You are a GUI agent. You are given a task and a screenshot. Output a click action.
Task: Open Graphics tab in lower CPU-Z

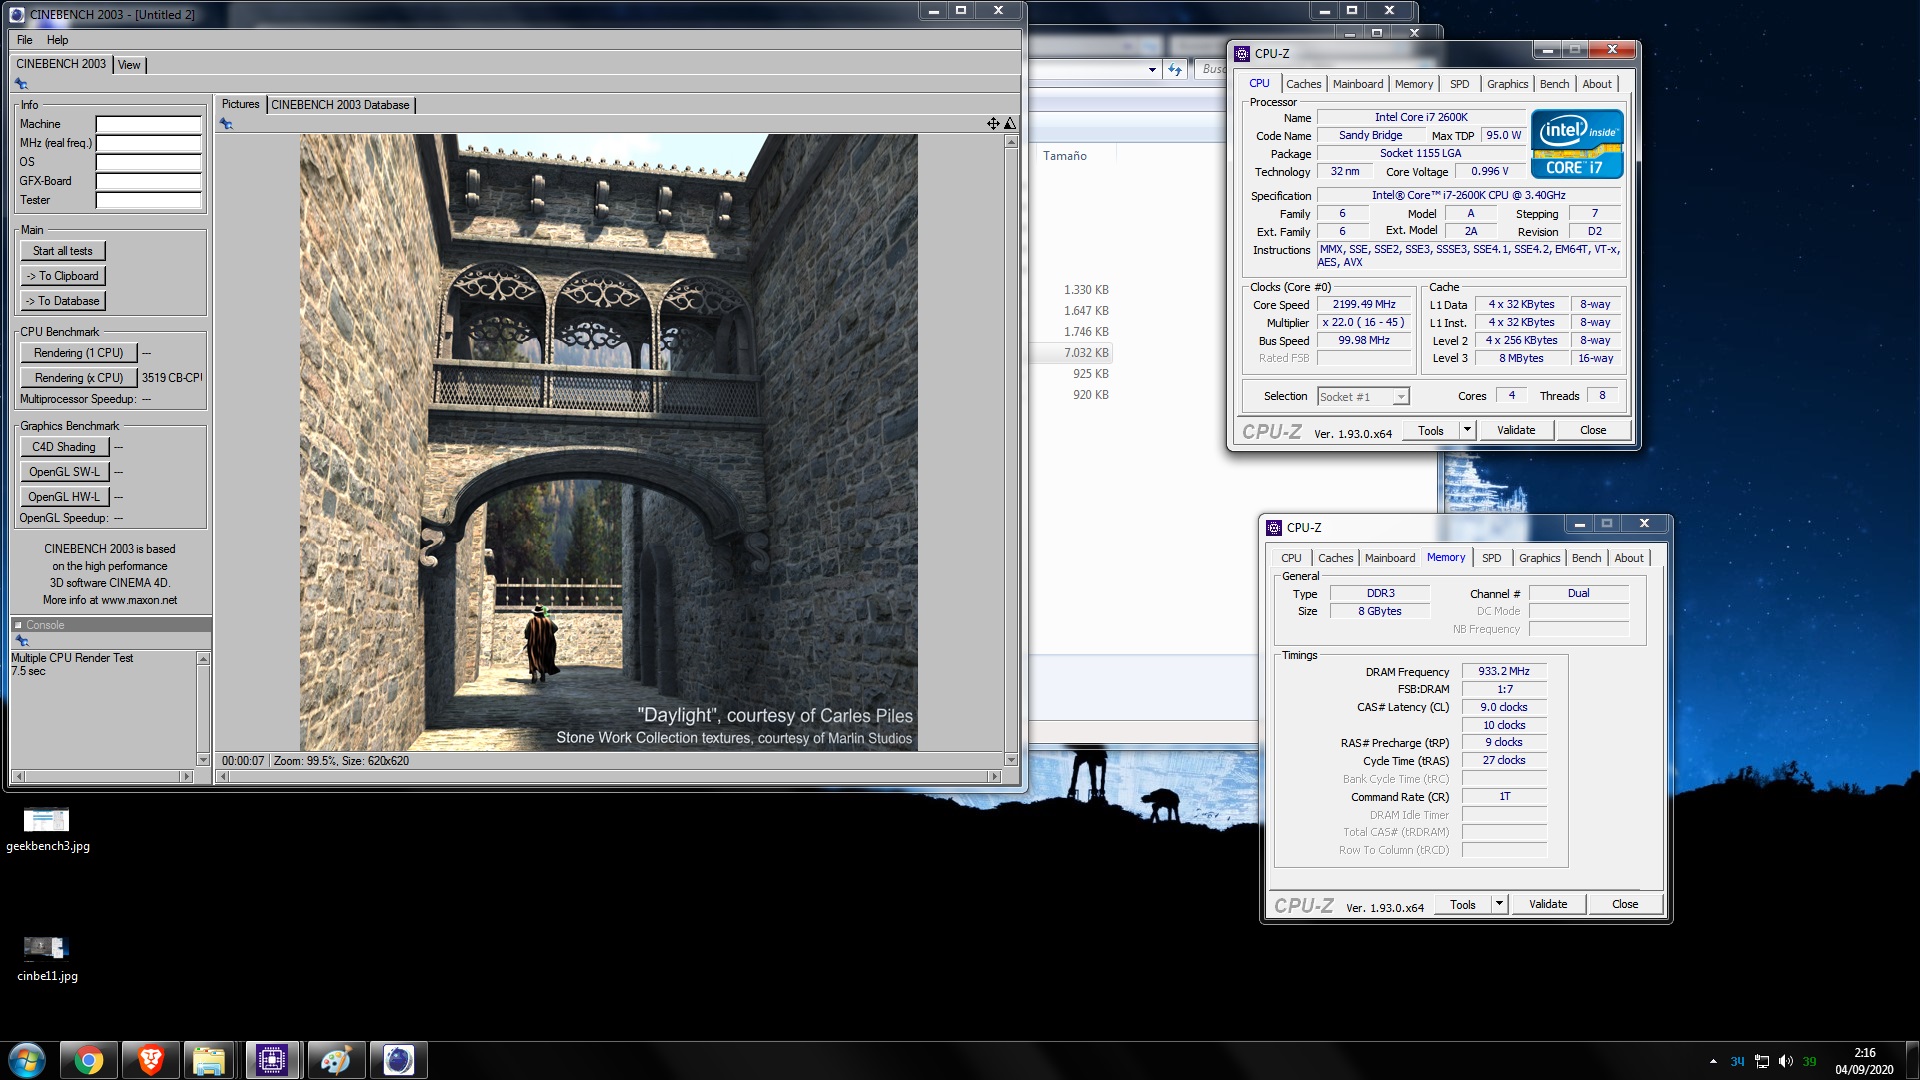tap(1540, 558)
